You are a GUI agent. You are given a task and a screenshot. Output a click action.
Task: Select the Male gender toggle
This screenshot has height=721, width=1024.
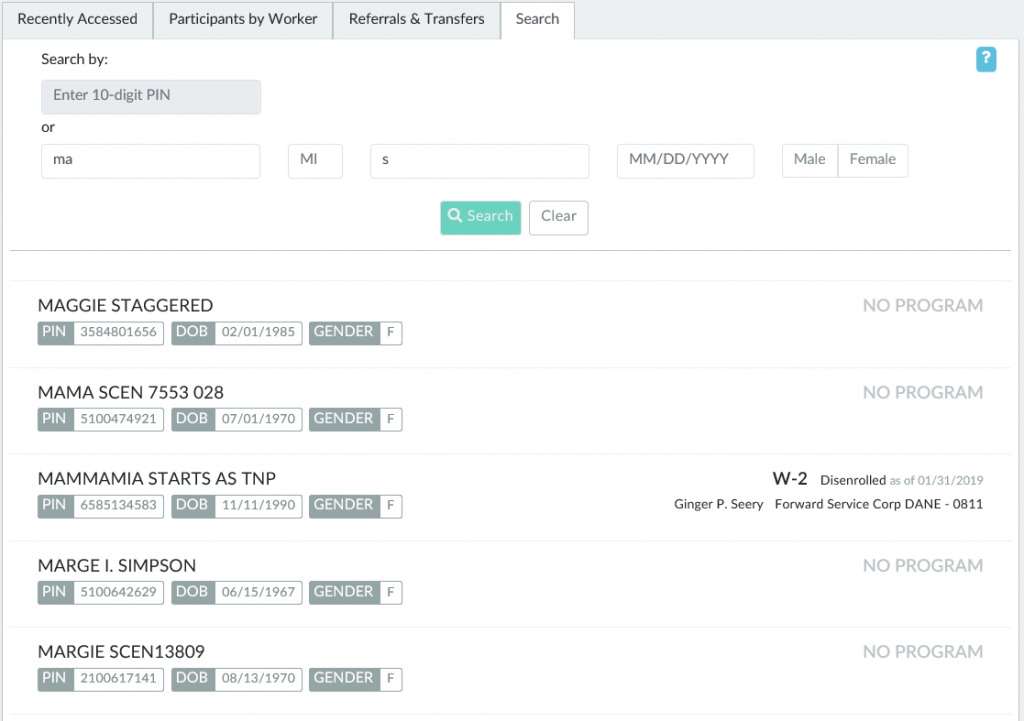[x=809, y=160]
